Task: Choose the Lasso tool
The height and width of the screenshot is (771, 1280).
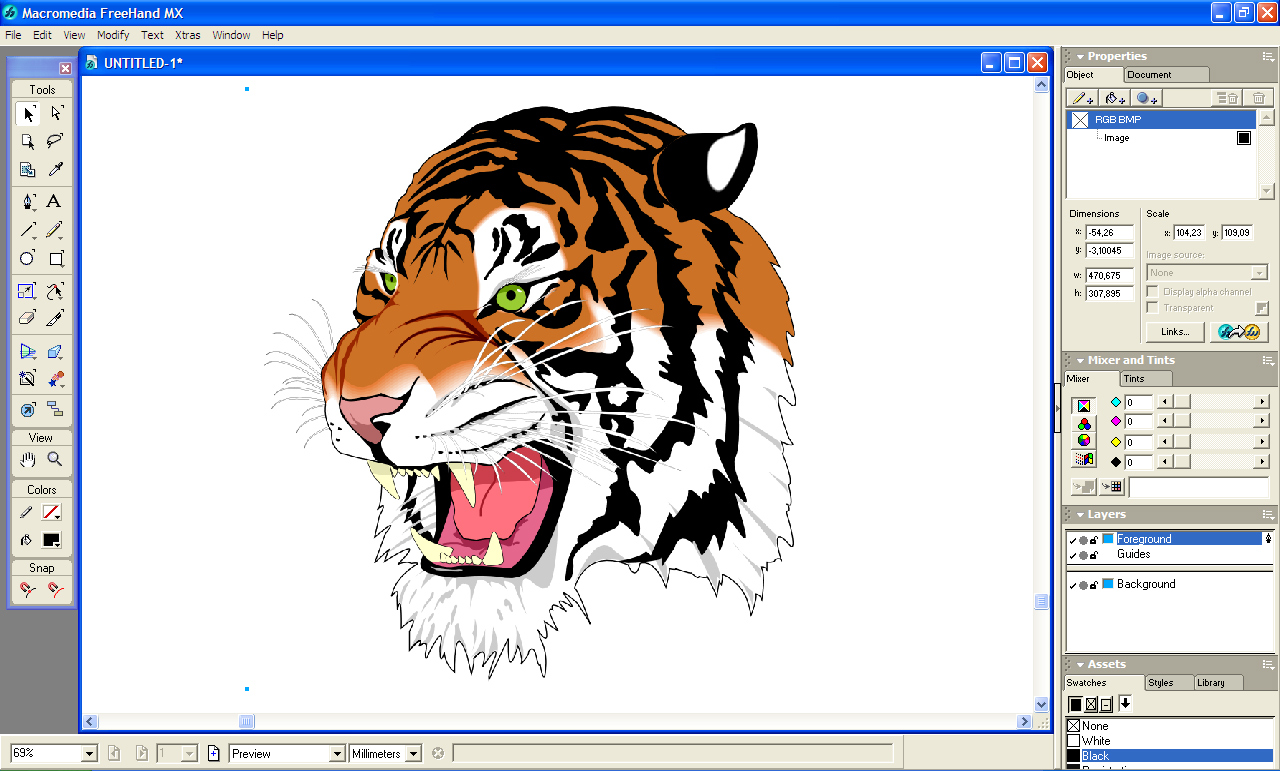Action: pos(55,141)
